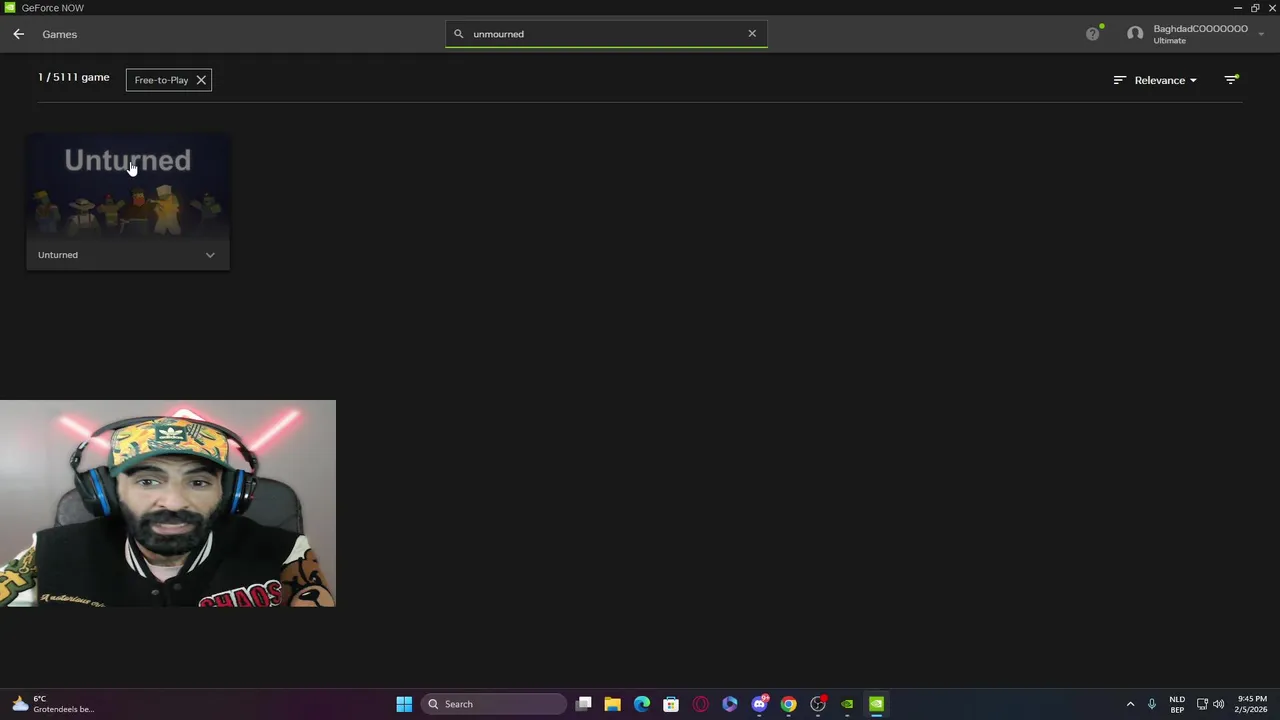Click the search magnifier icon
Screen dimensions: 1280x720
coord(459,34)
